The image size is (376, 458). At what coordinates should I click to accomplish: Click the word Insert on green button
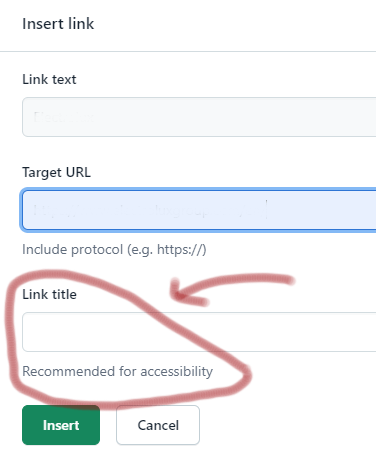[x=61, y=425]
